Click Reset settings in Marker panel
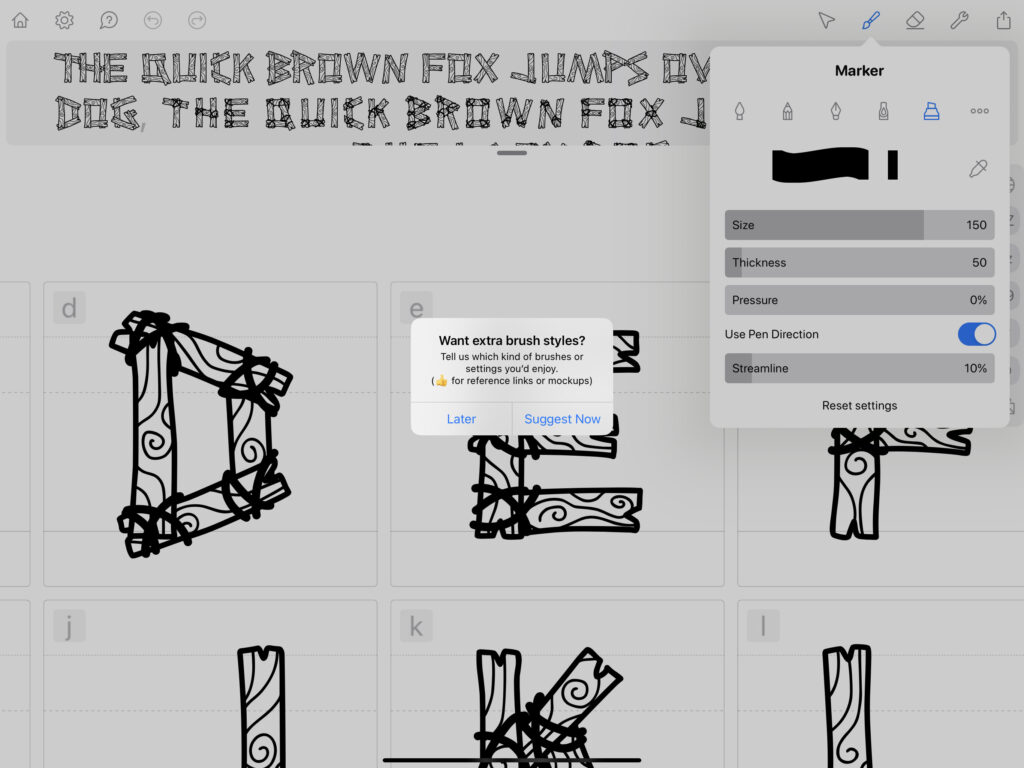 (859, 406)
